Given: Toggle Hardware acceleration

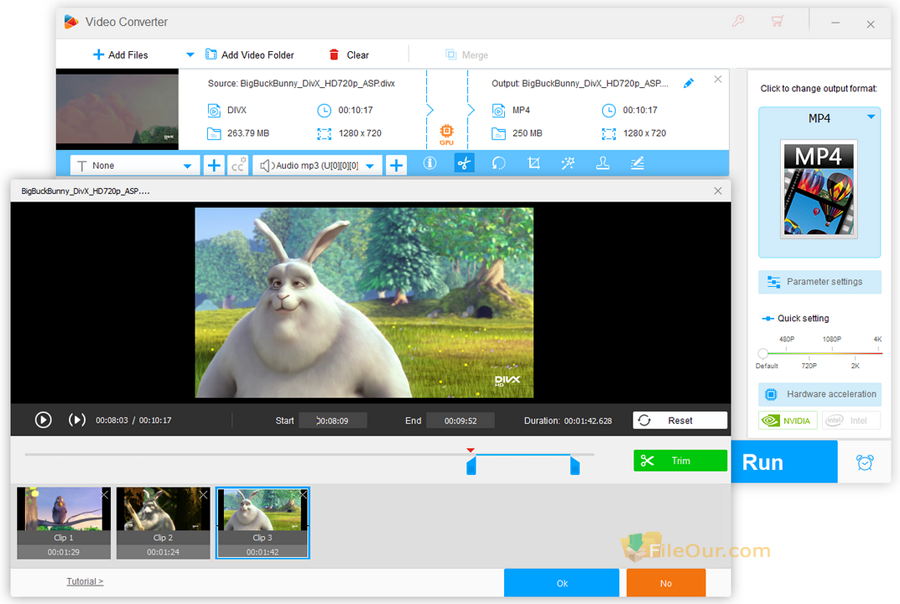Looking at the screenshot, I should coord(820,394).
